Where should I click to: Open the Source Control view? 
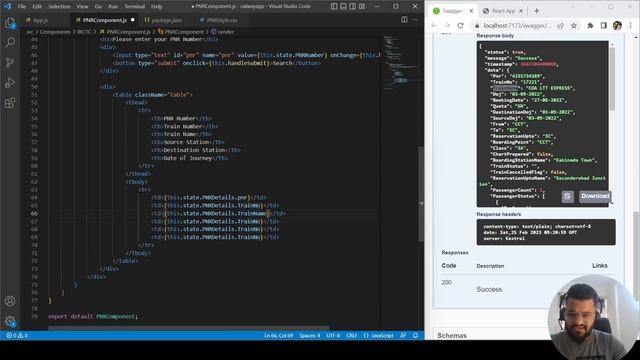pyautogui.click(x=10, y=62)
